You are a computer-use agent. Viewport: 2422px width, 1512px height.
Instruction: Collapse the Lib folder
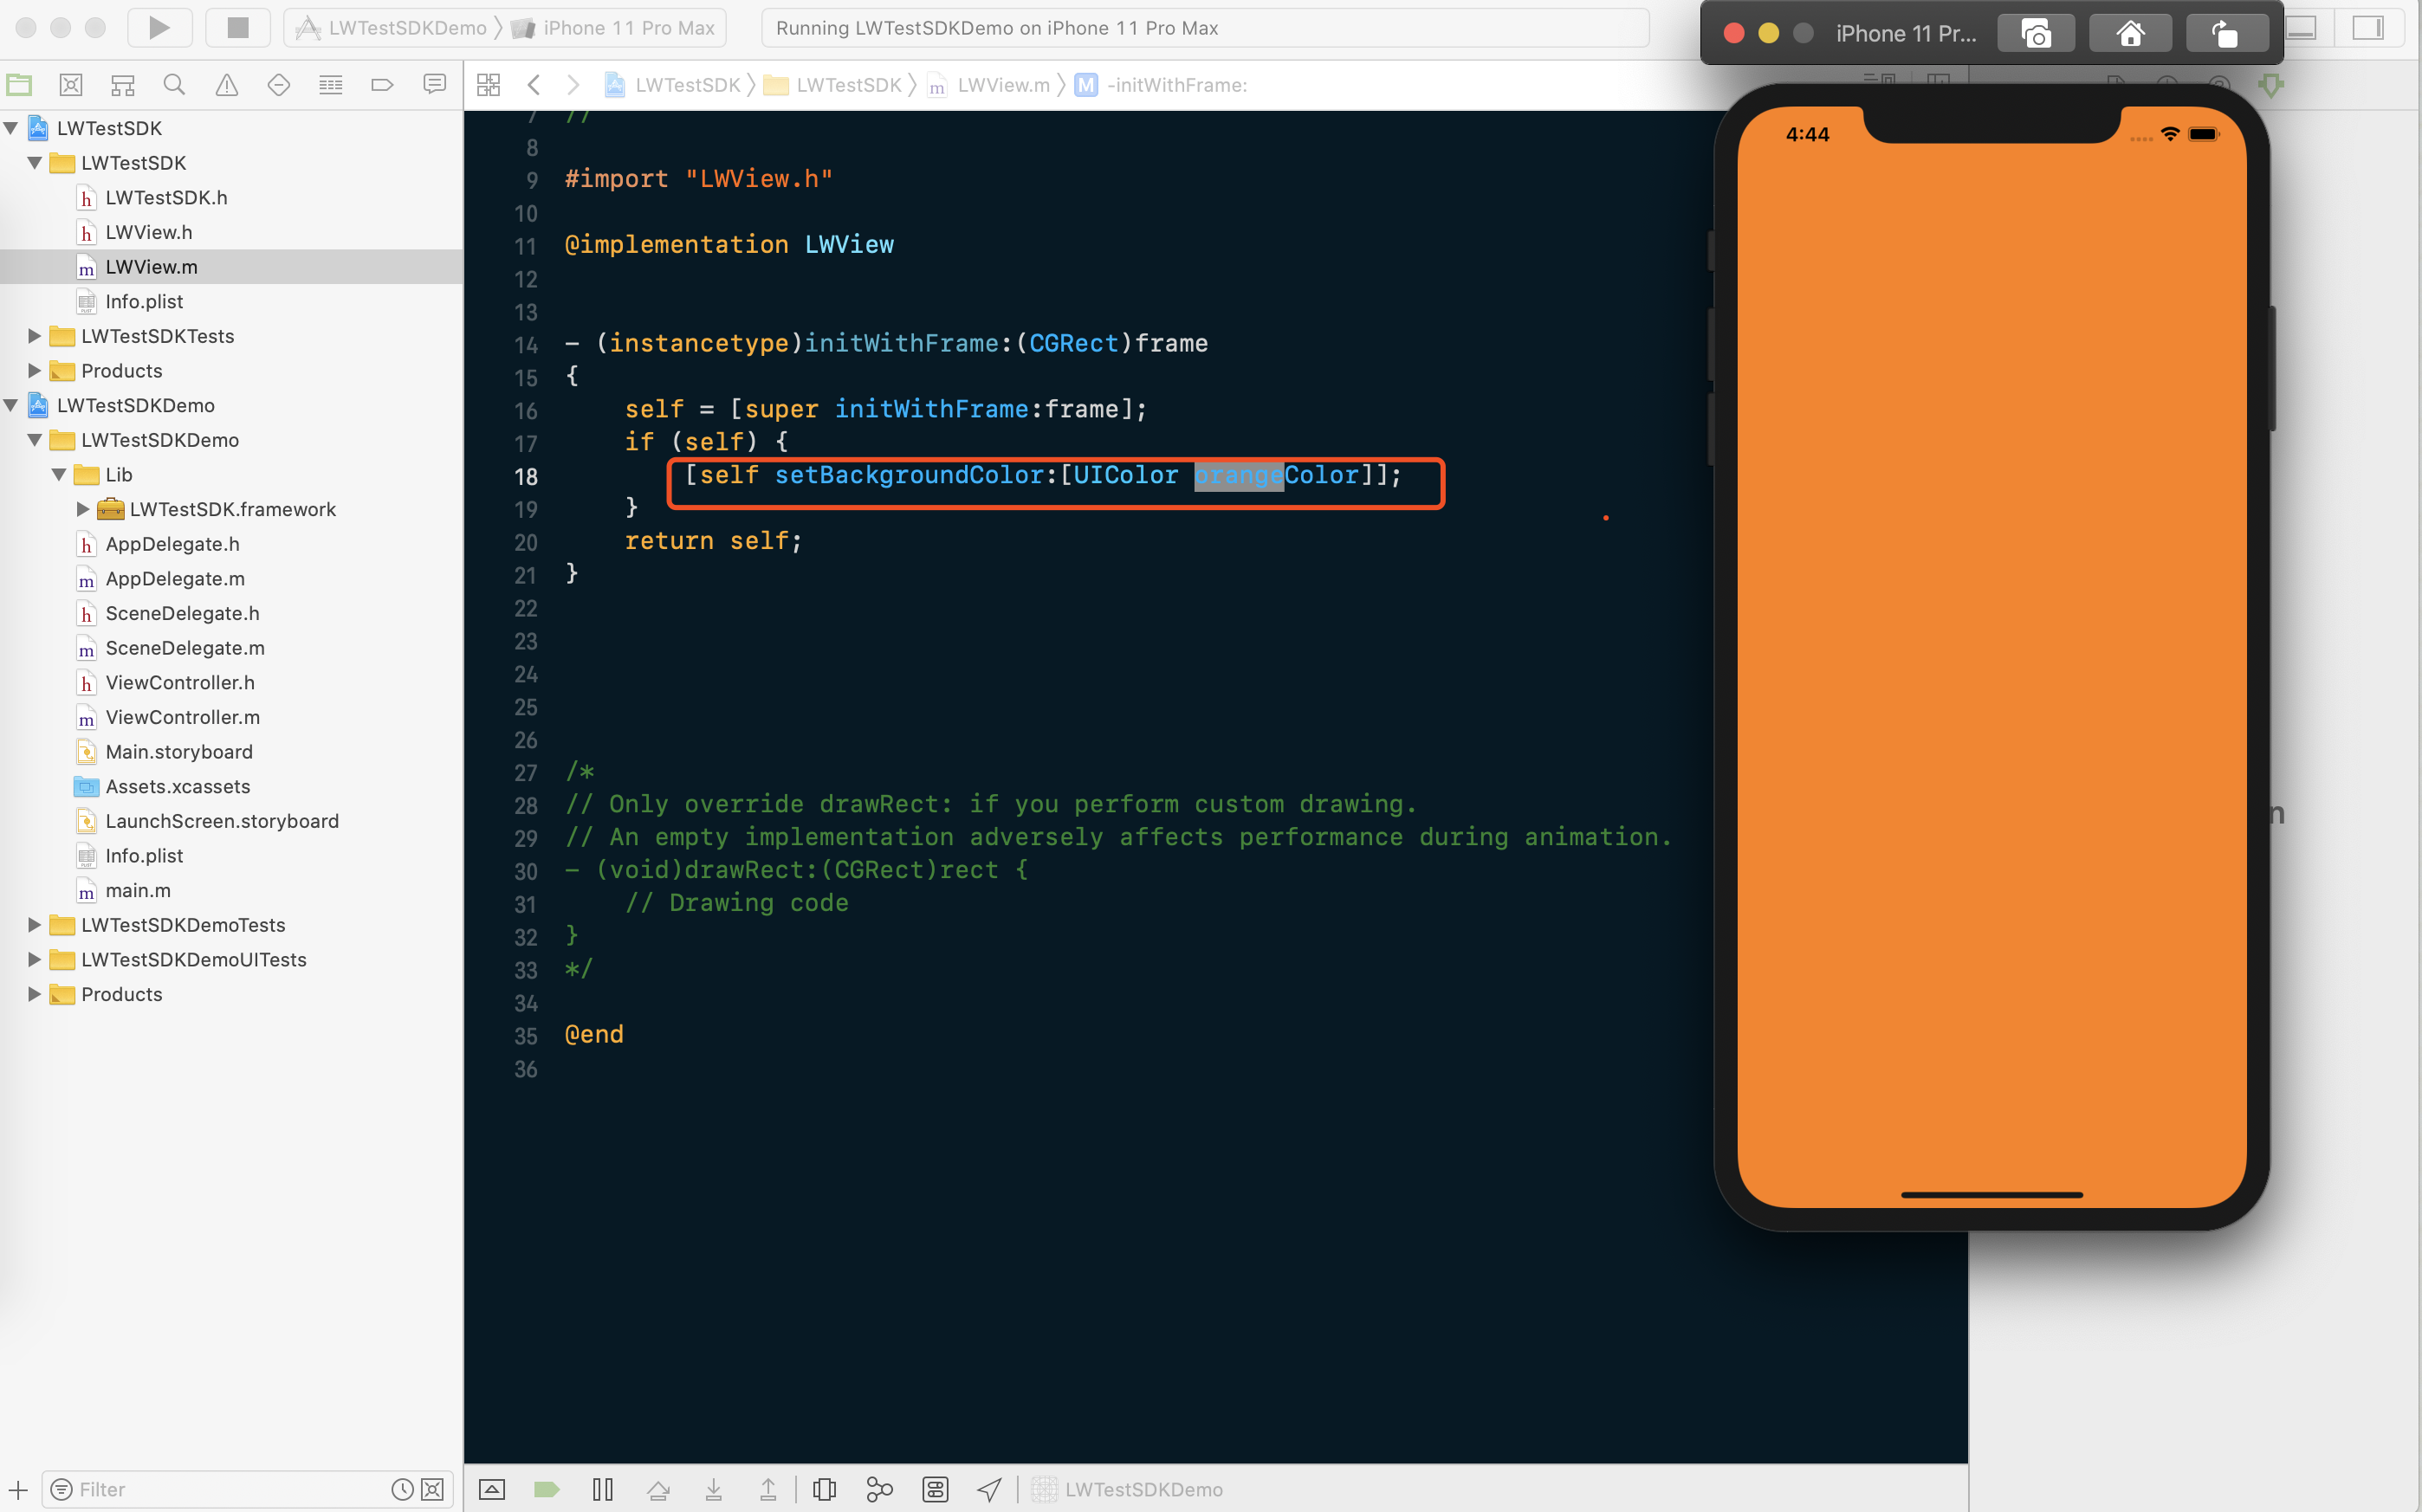[x=59, y=475]
